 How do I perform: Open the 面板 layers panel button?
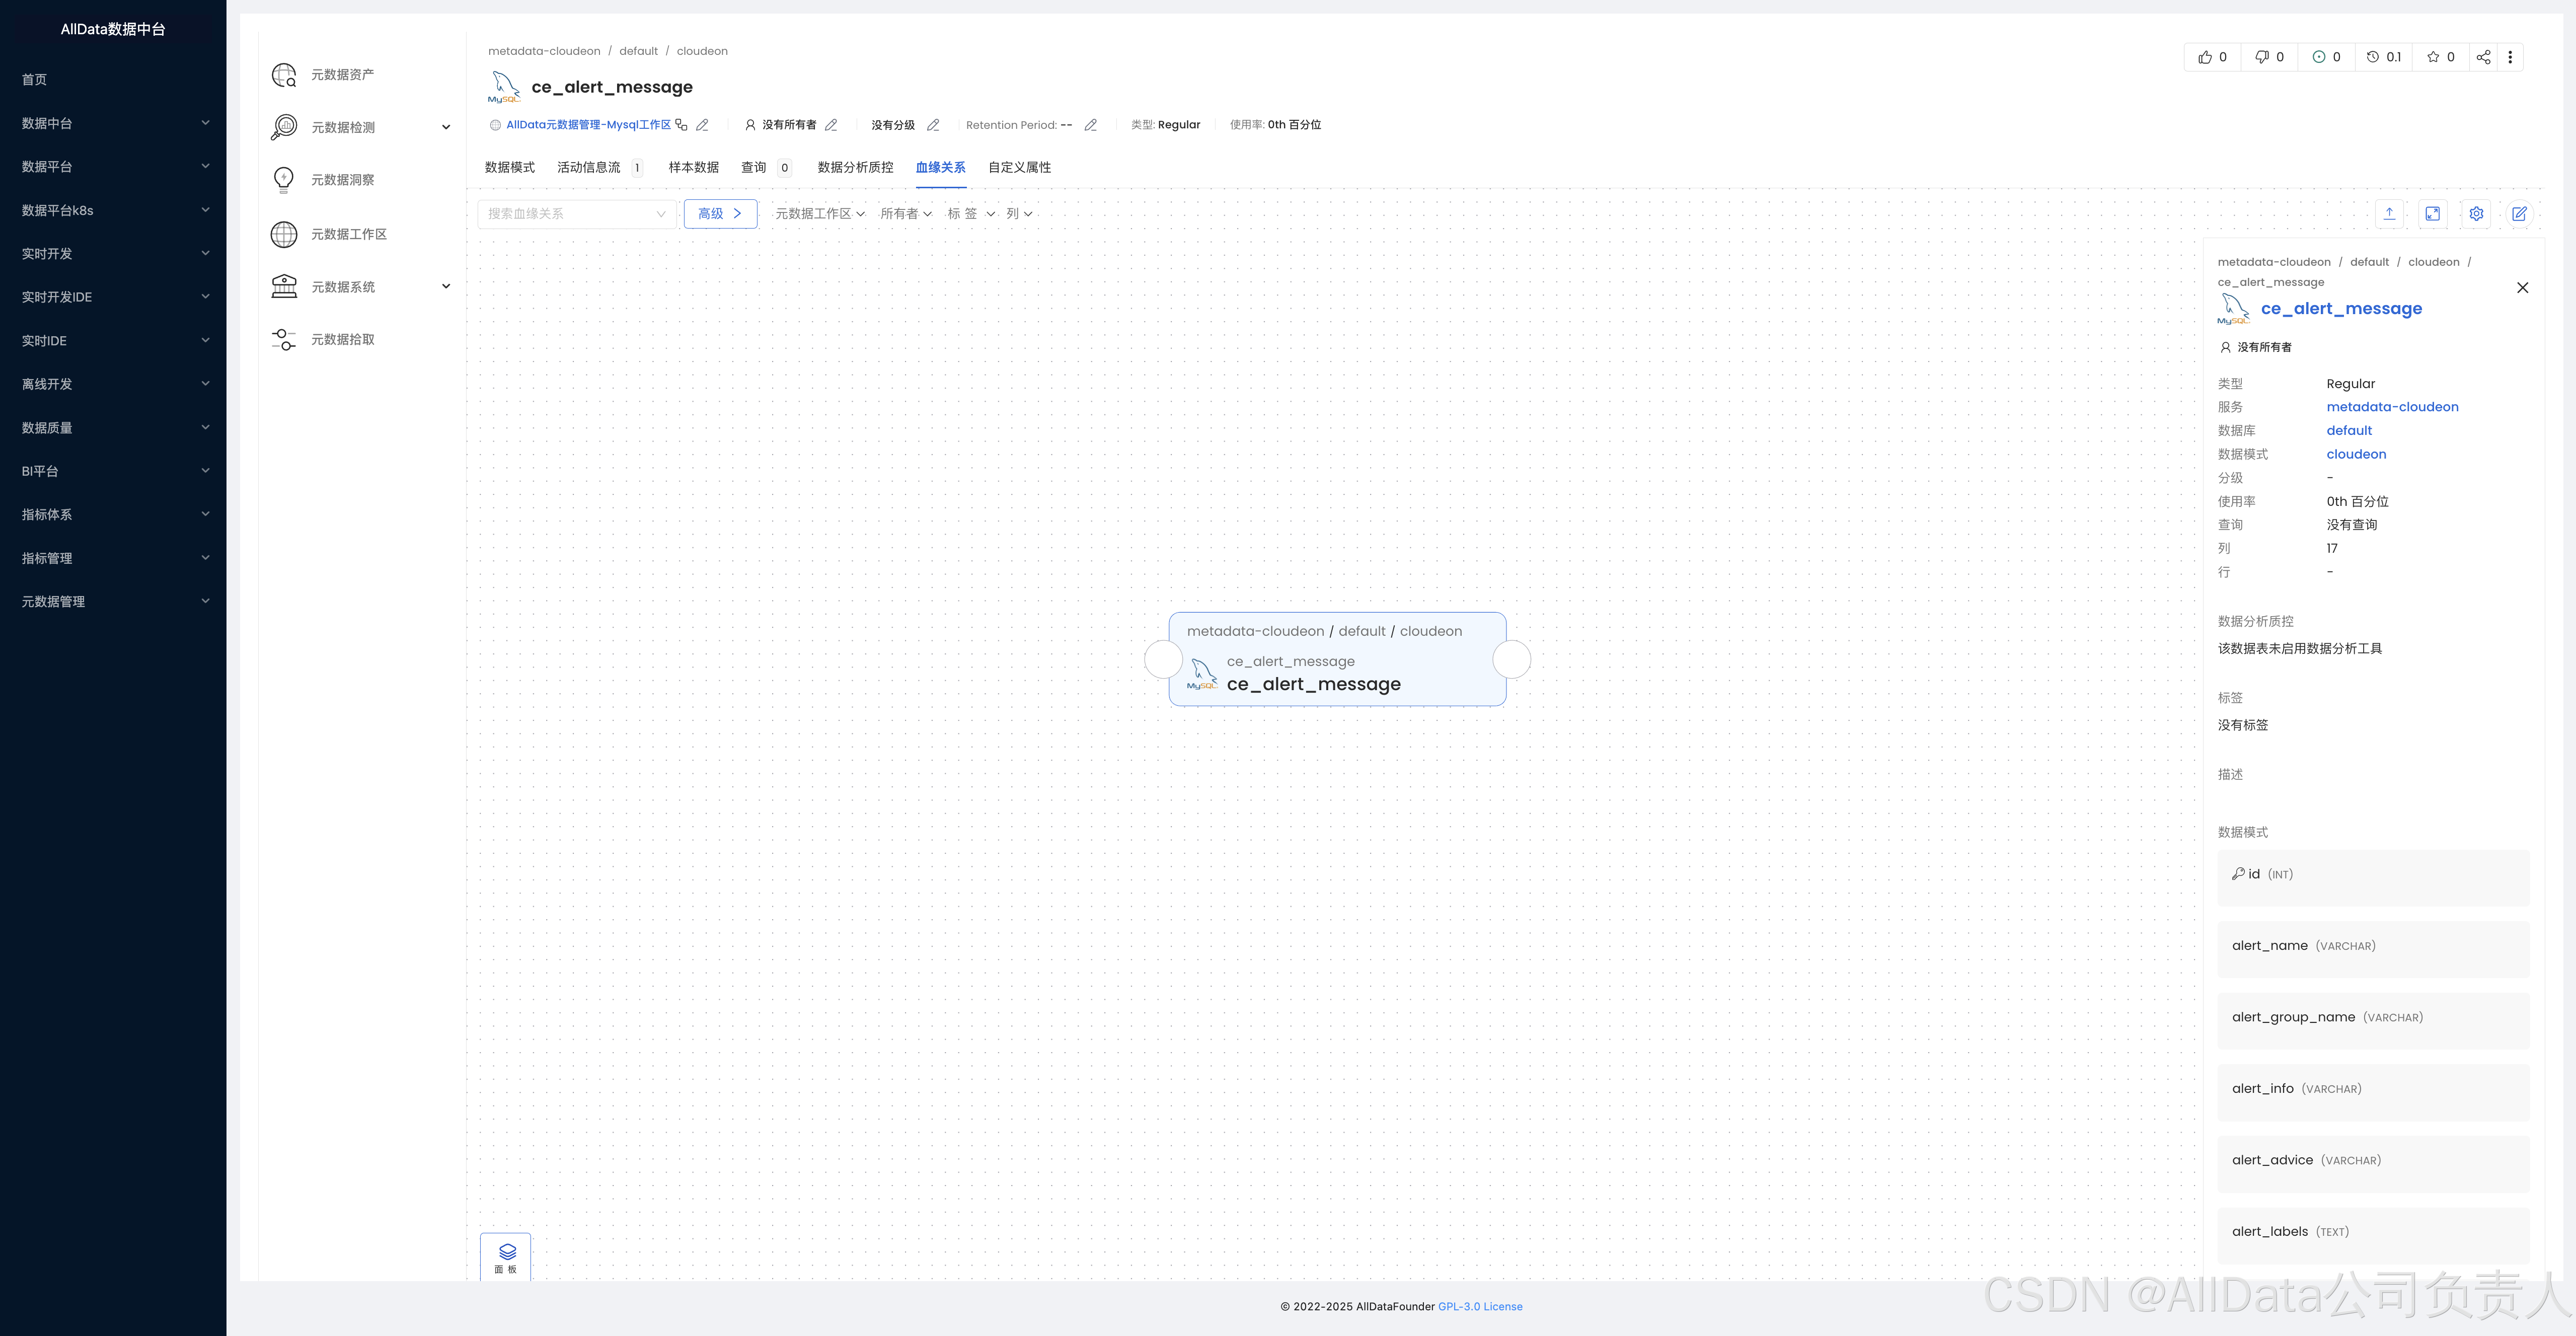pos(506,1257)
